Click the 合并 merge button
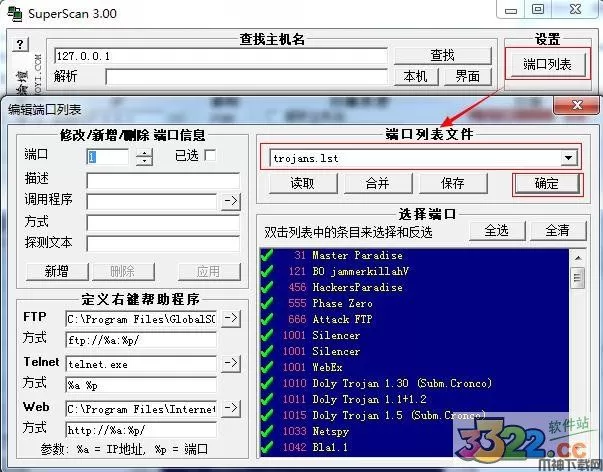 pos(378,183)
